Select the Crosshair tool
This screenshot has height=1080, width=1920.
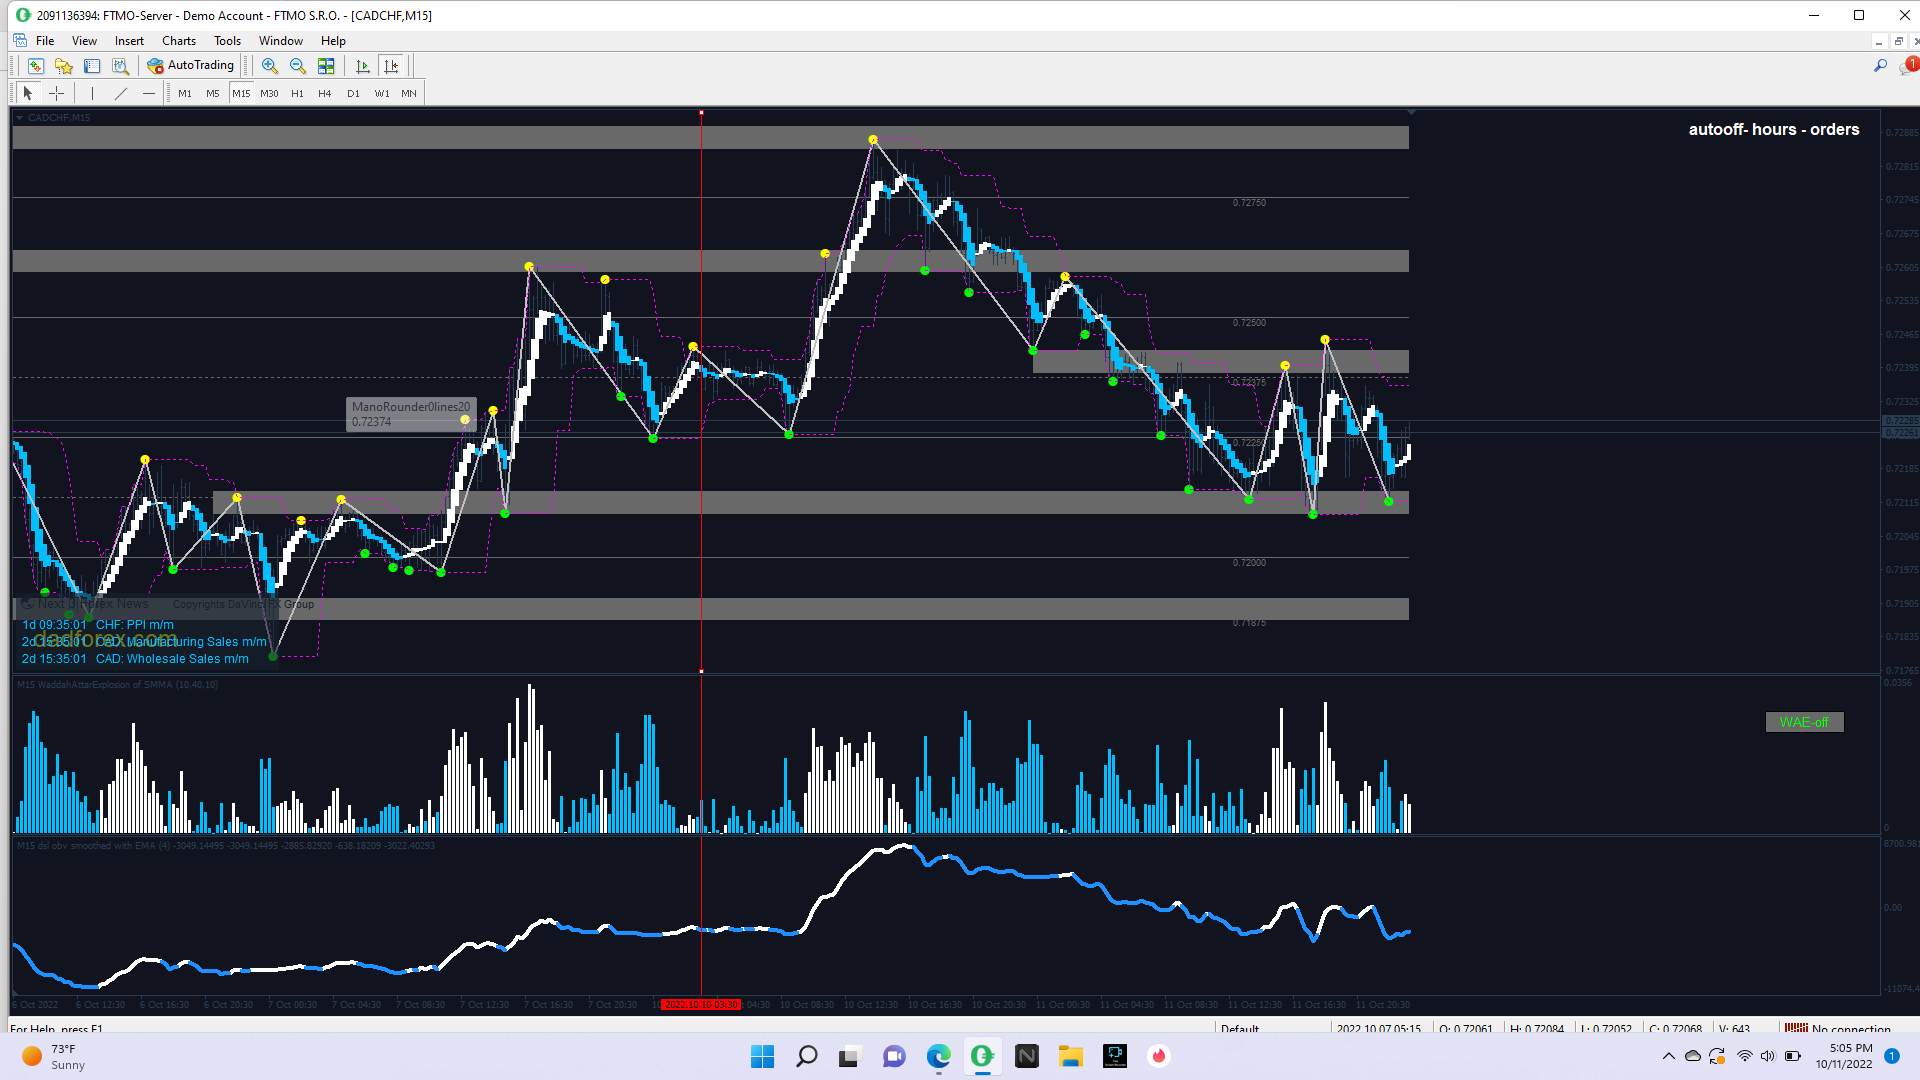57,93
